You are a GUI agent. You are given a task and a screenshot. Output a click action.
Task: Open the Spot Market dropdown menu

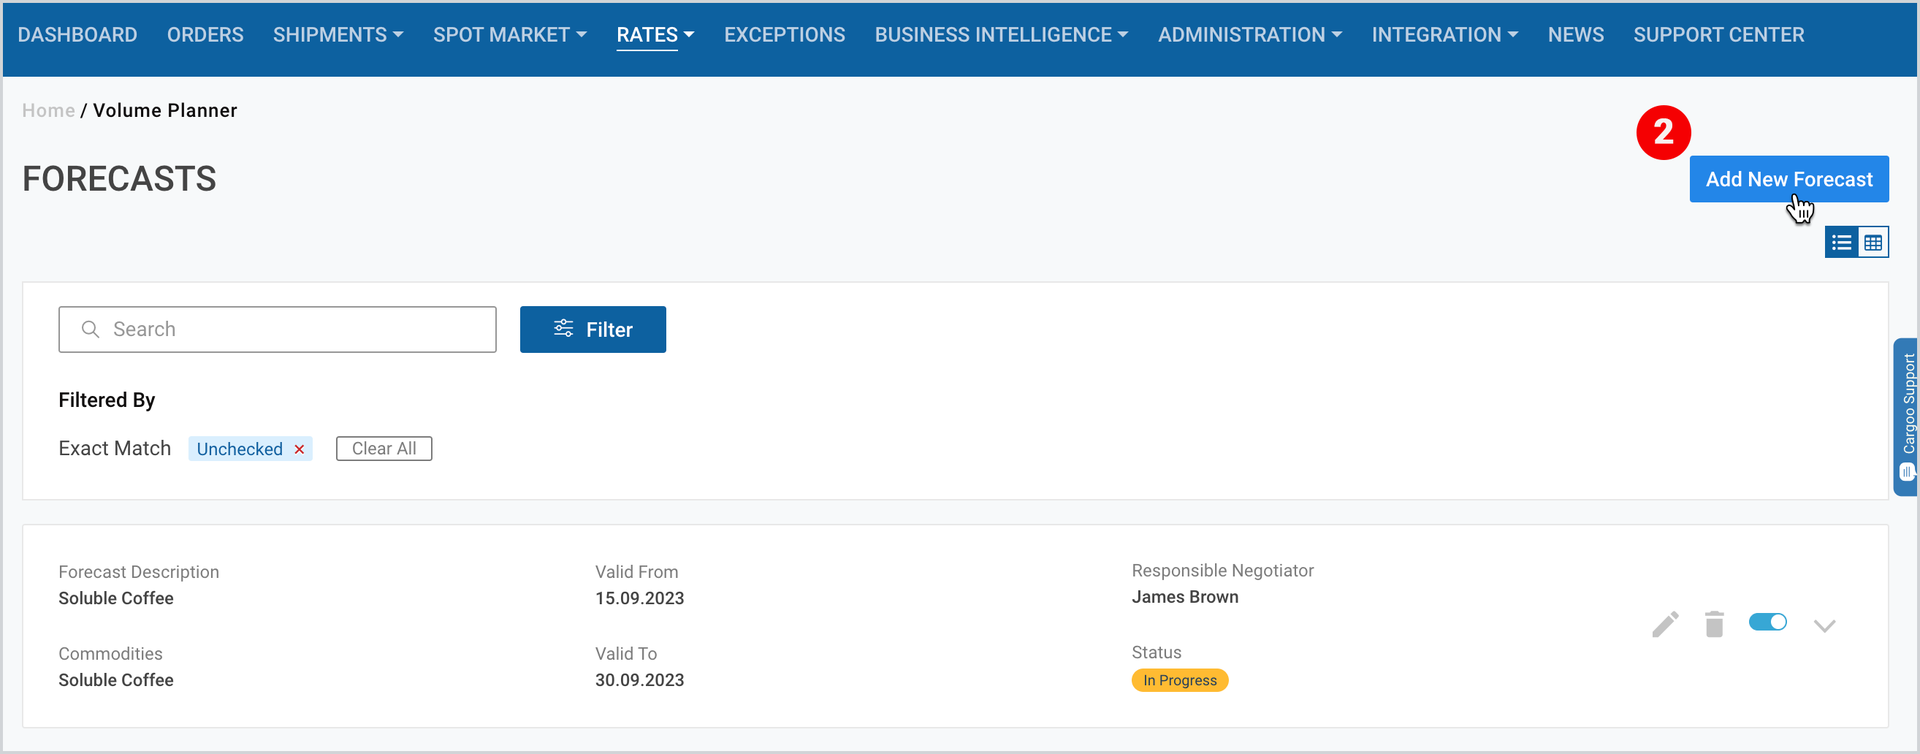(510, 35)
